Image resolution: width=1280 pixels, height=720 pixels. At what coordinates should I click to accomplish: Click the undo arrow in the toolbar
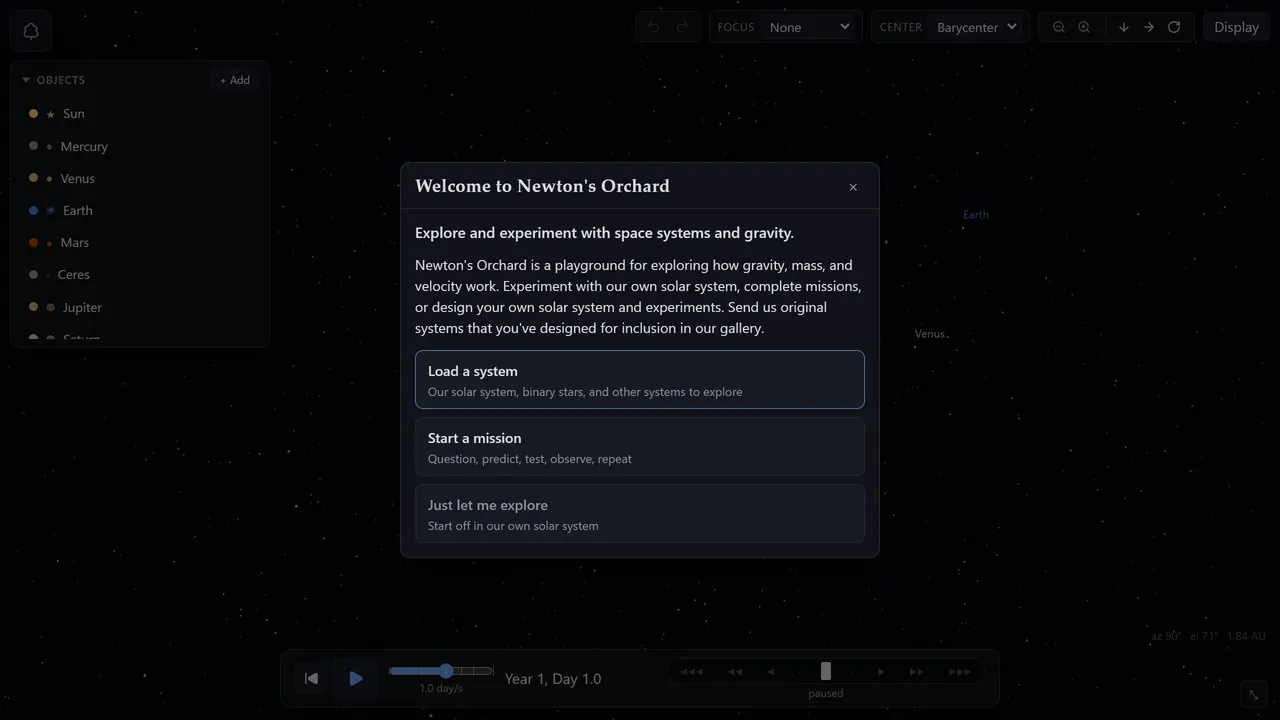click(x=653, y=27)
